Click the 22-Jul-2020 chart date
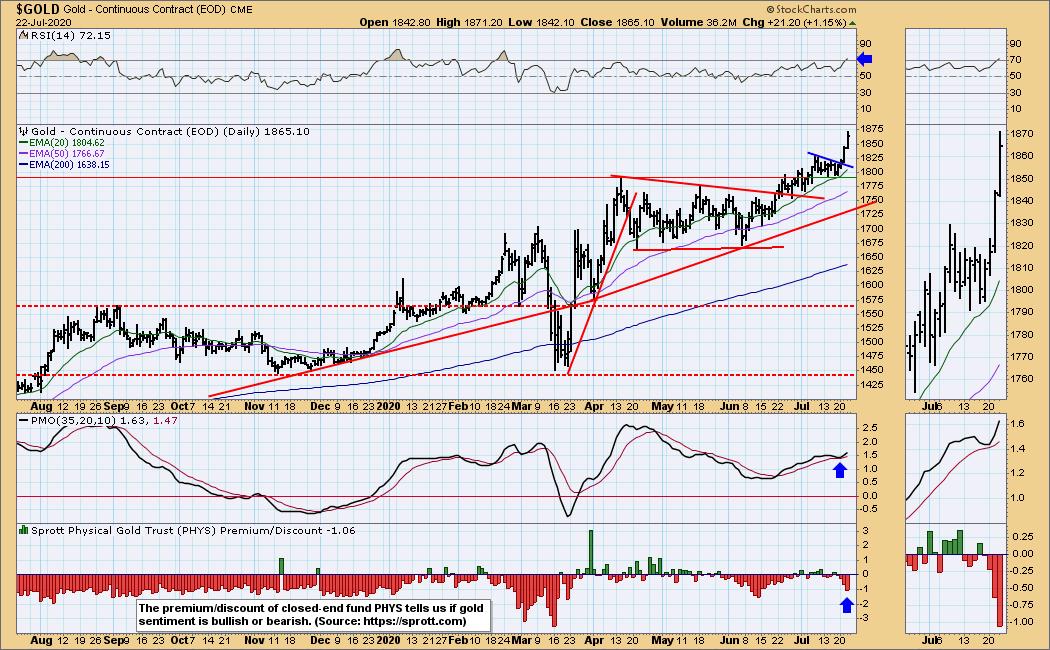This screenshot has width=1050, height=650. (44, 22)
